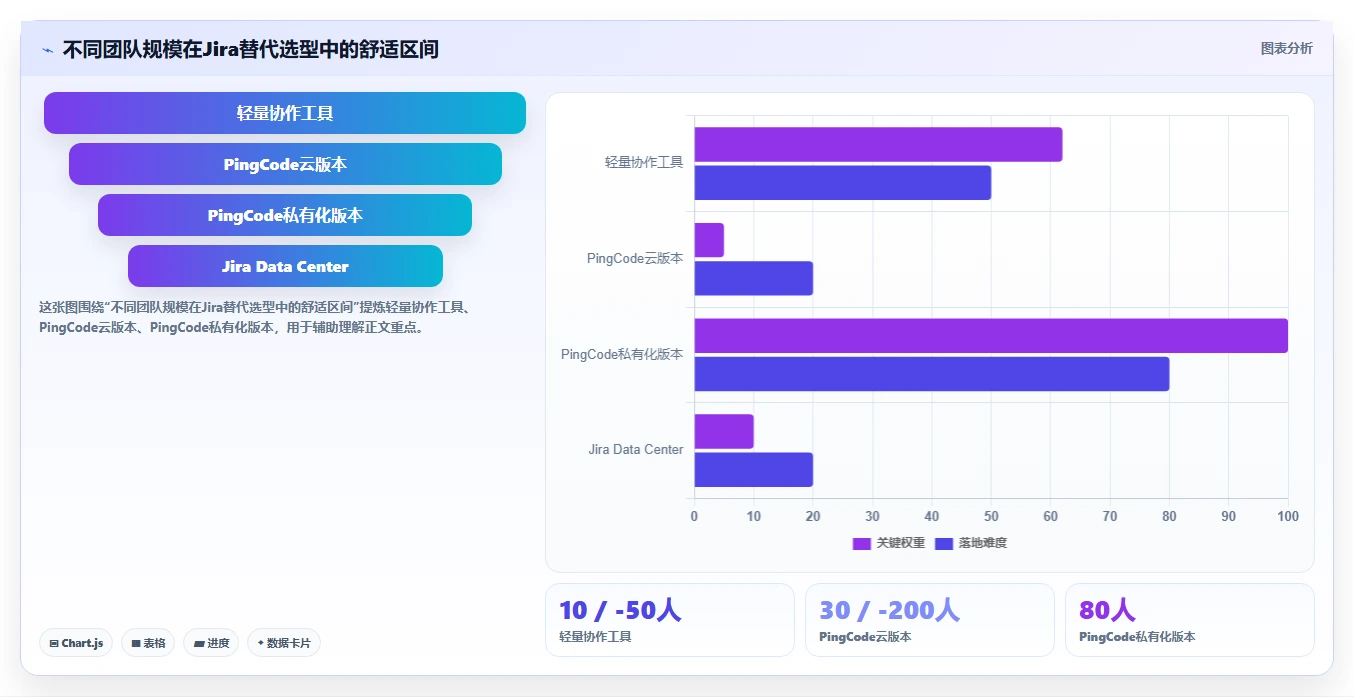The image size is (1354, 697).
Task: Click the PingCode私有化版本 y-axis label
Action: [x=622, y=354]
